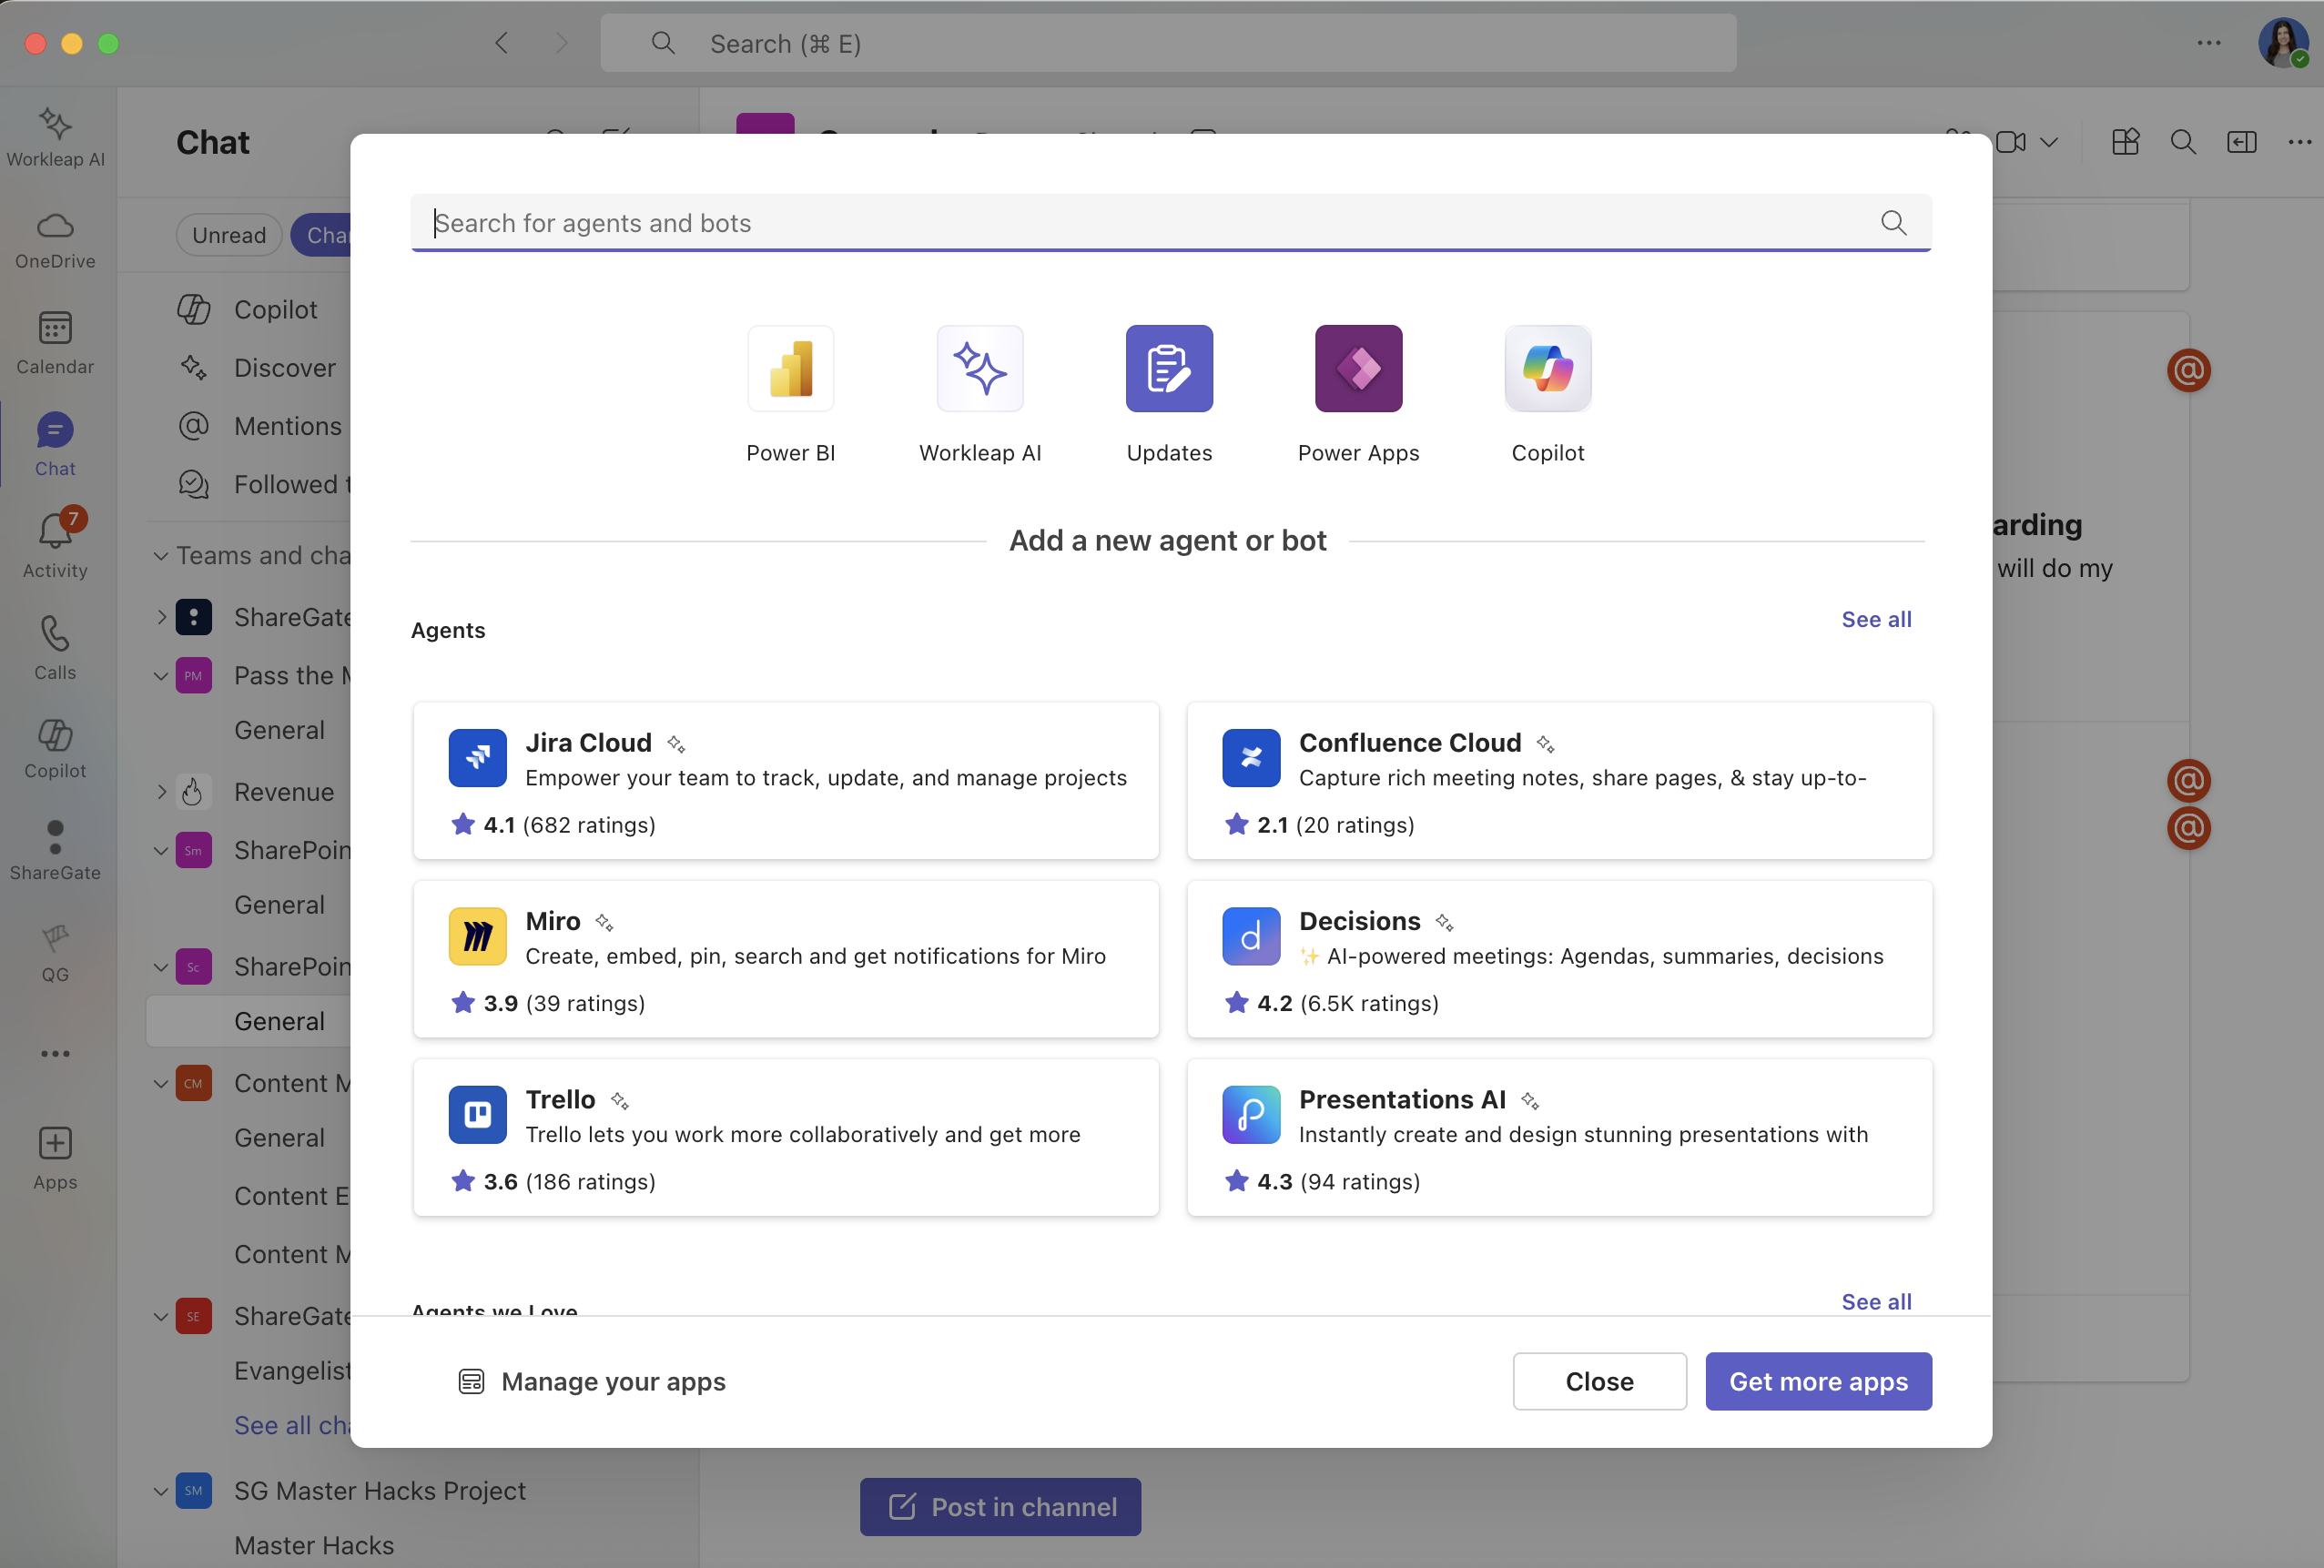Viewport: 2324px width, 1568px height.
Task: Open the Presentations AI agent card
Action: (1558, 1137)
